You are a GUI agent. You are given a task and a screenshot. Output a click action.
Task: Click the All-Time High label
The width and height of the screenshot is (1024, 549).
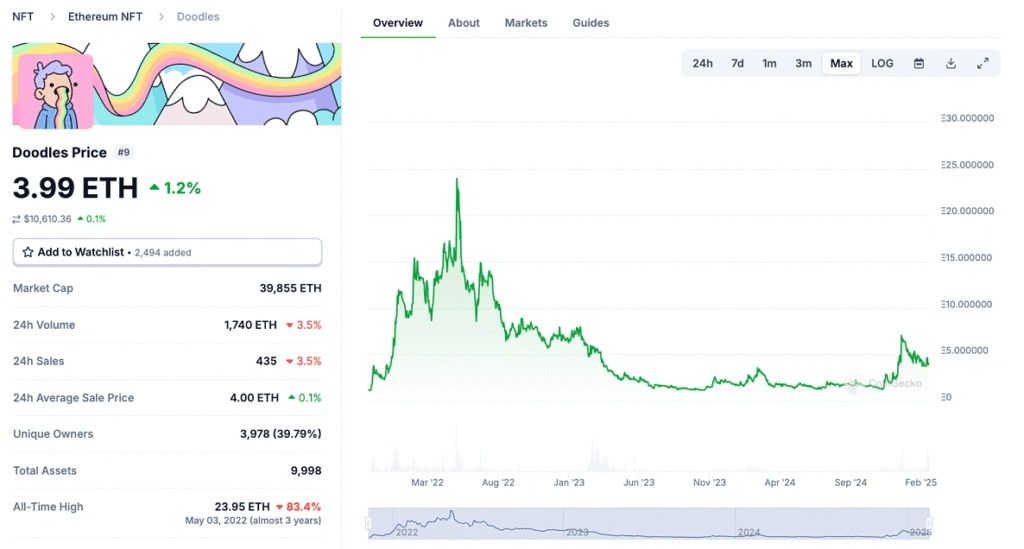click(x=48, y=507)
